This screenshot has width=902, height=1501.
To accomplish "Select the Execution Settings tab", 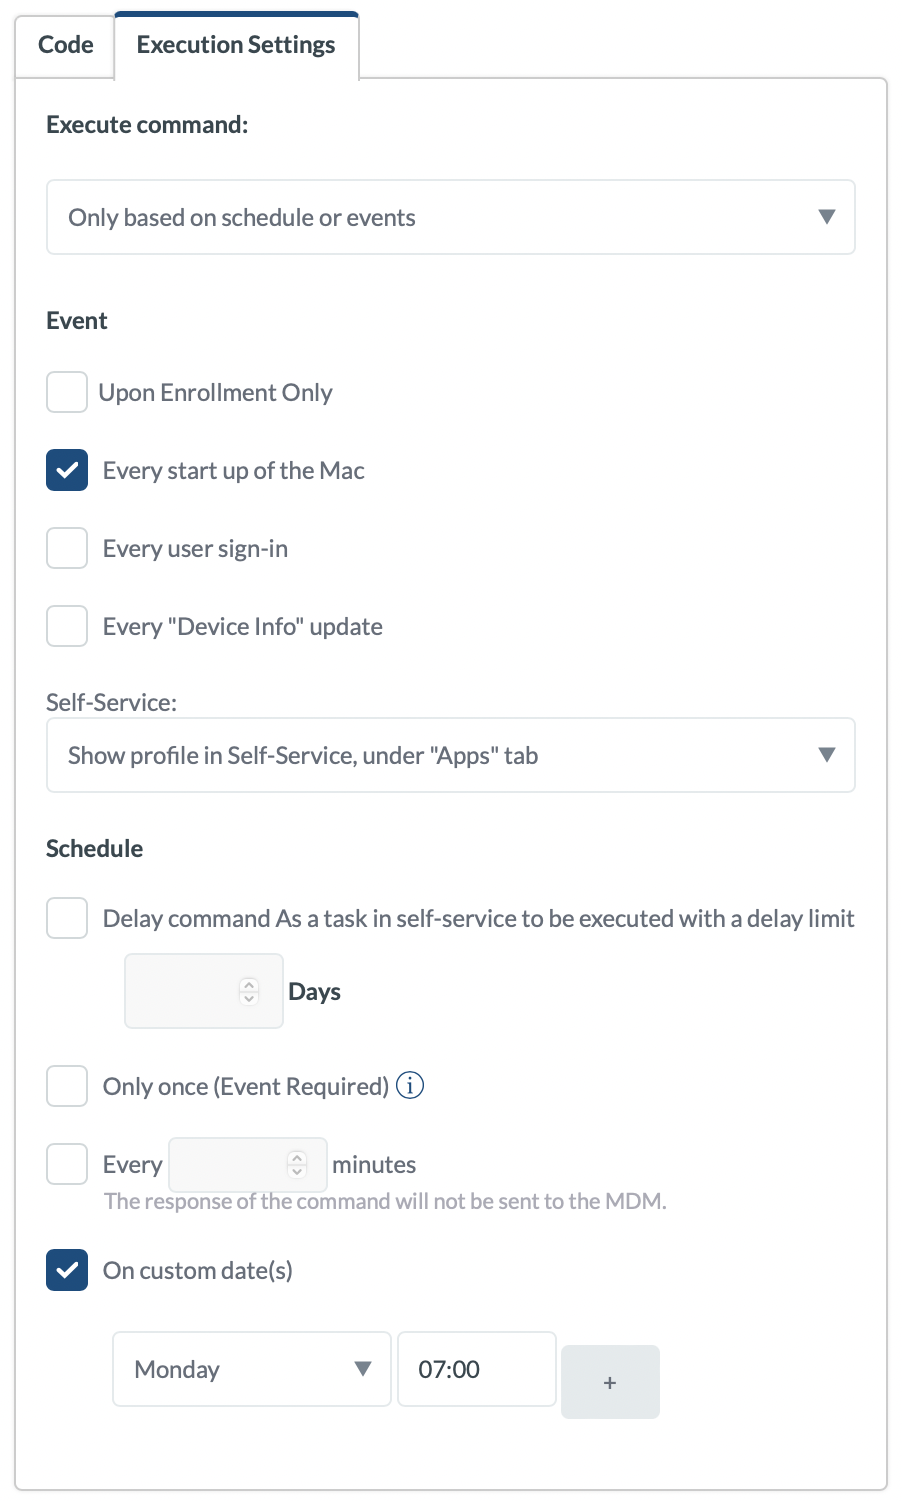I will pyautogui.click(x=236, y=45).
